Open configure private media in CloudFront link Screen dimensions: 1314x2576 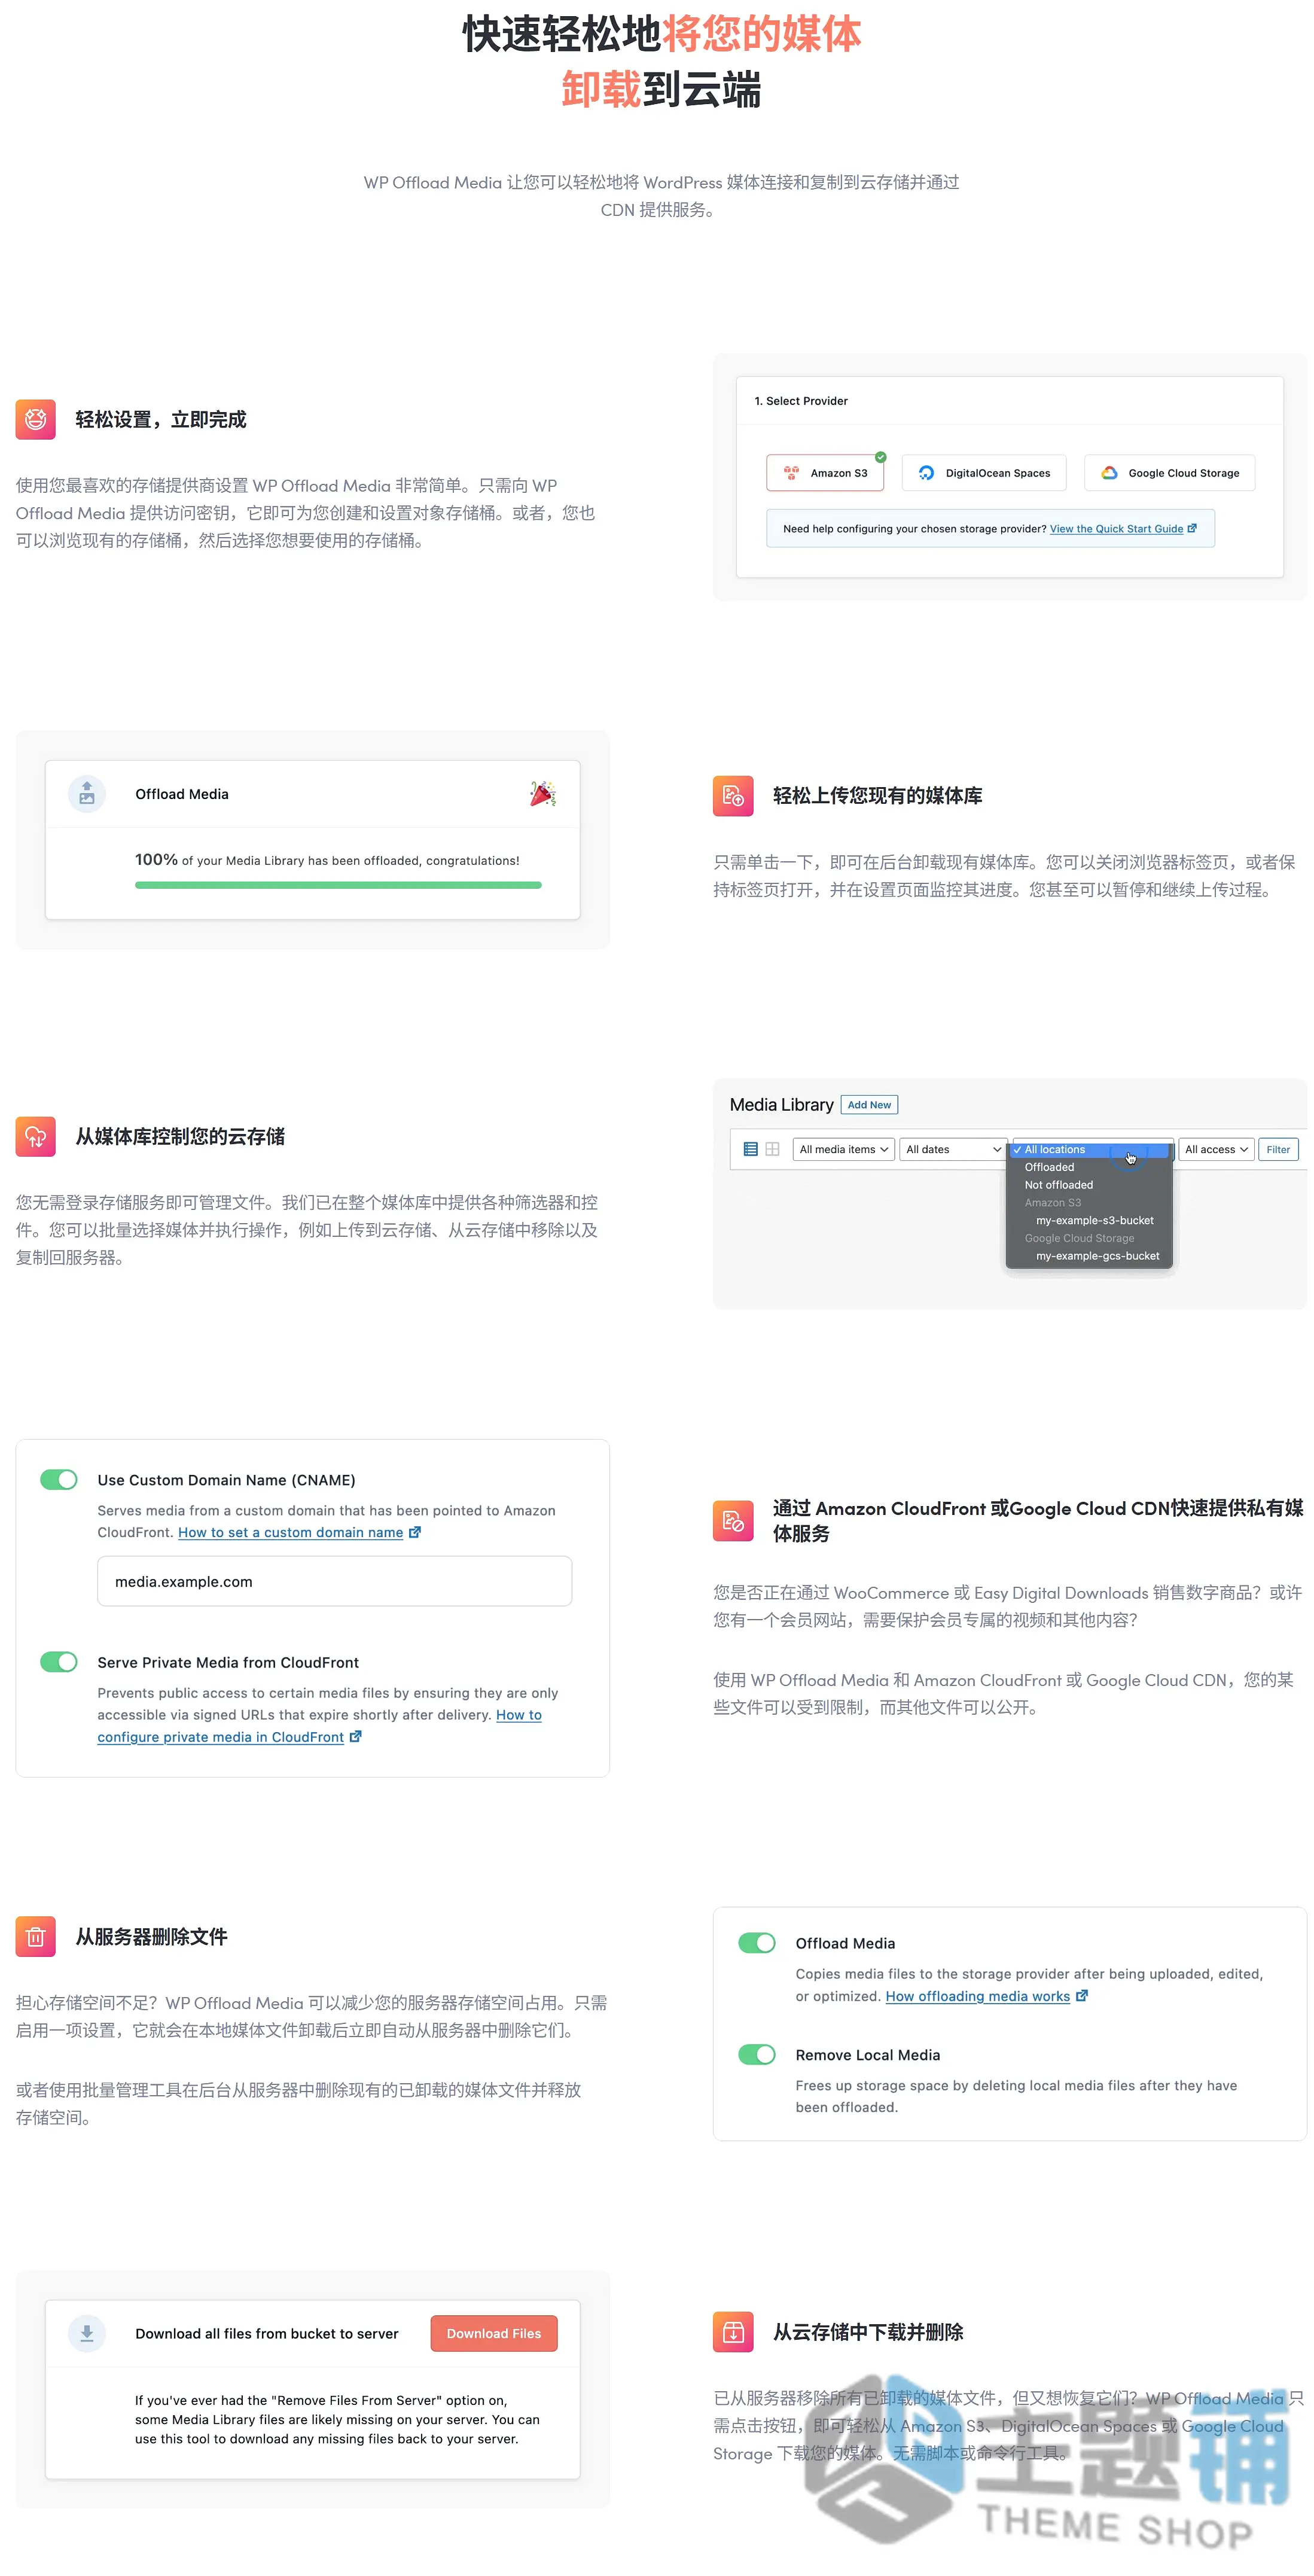(x=220, y=1737)
